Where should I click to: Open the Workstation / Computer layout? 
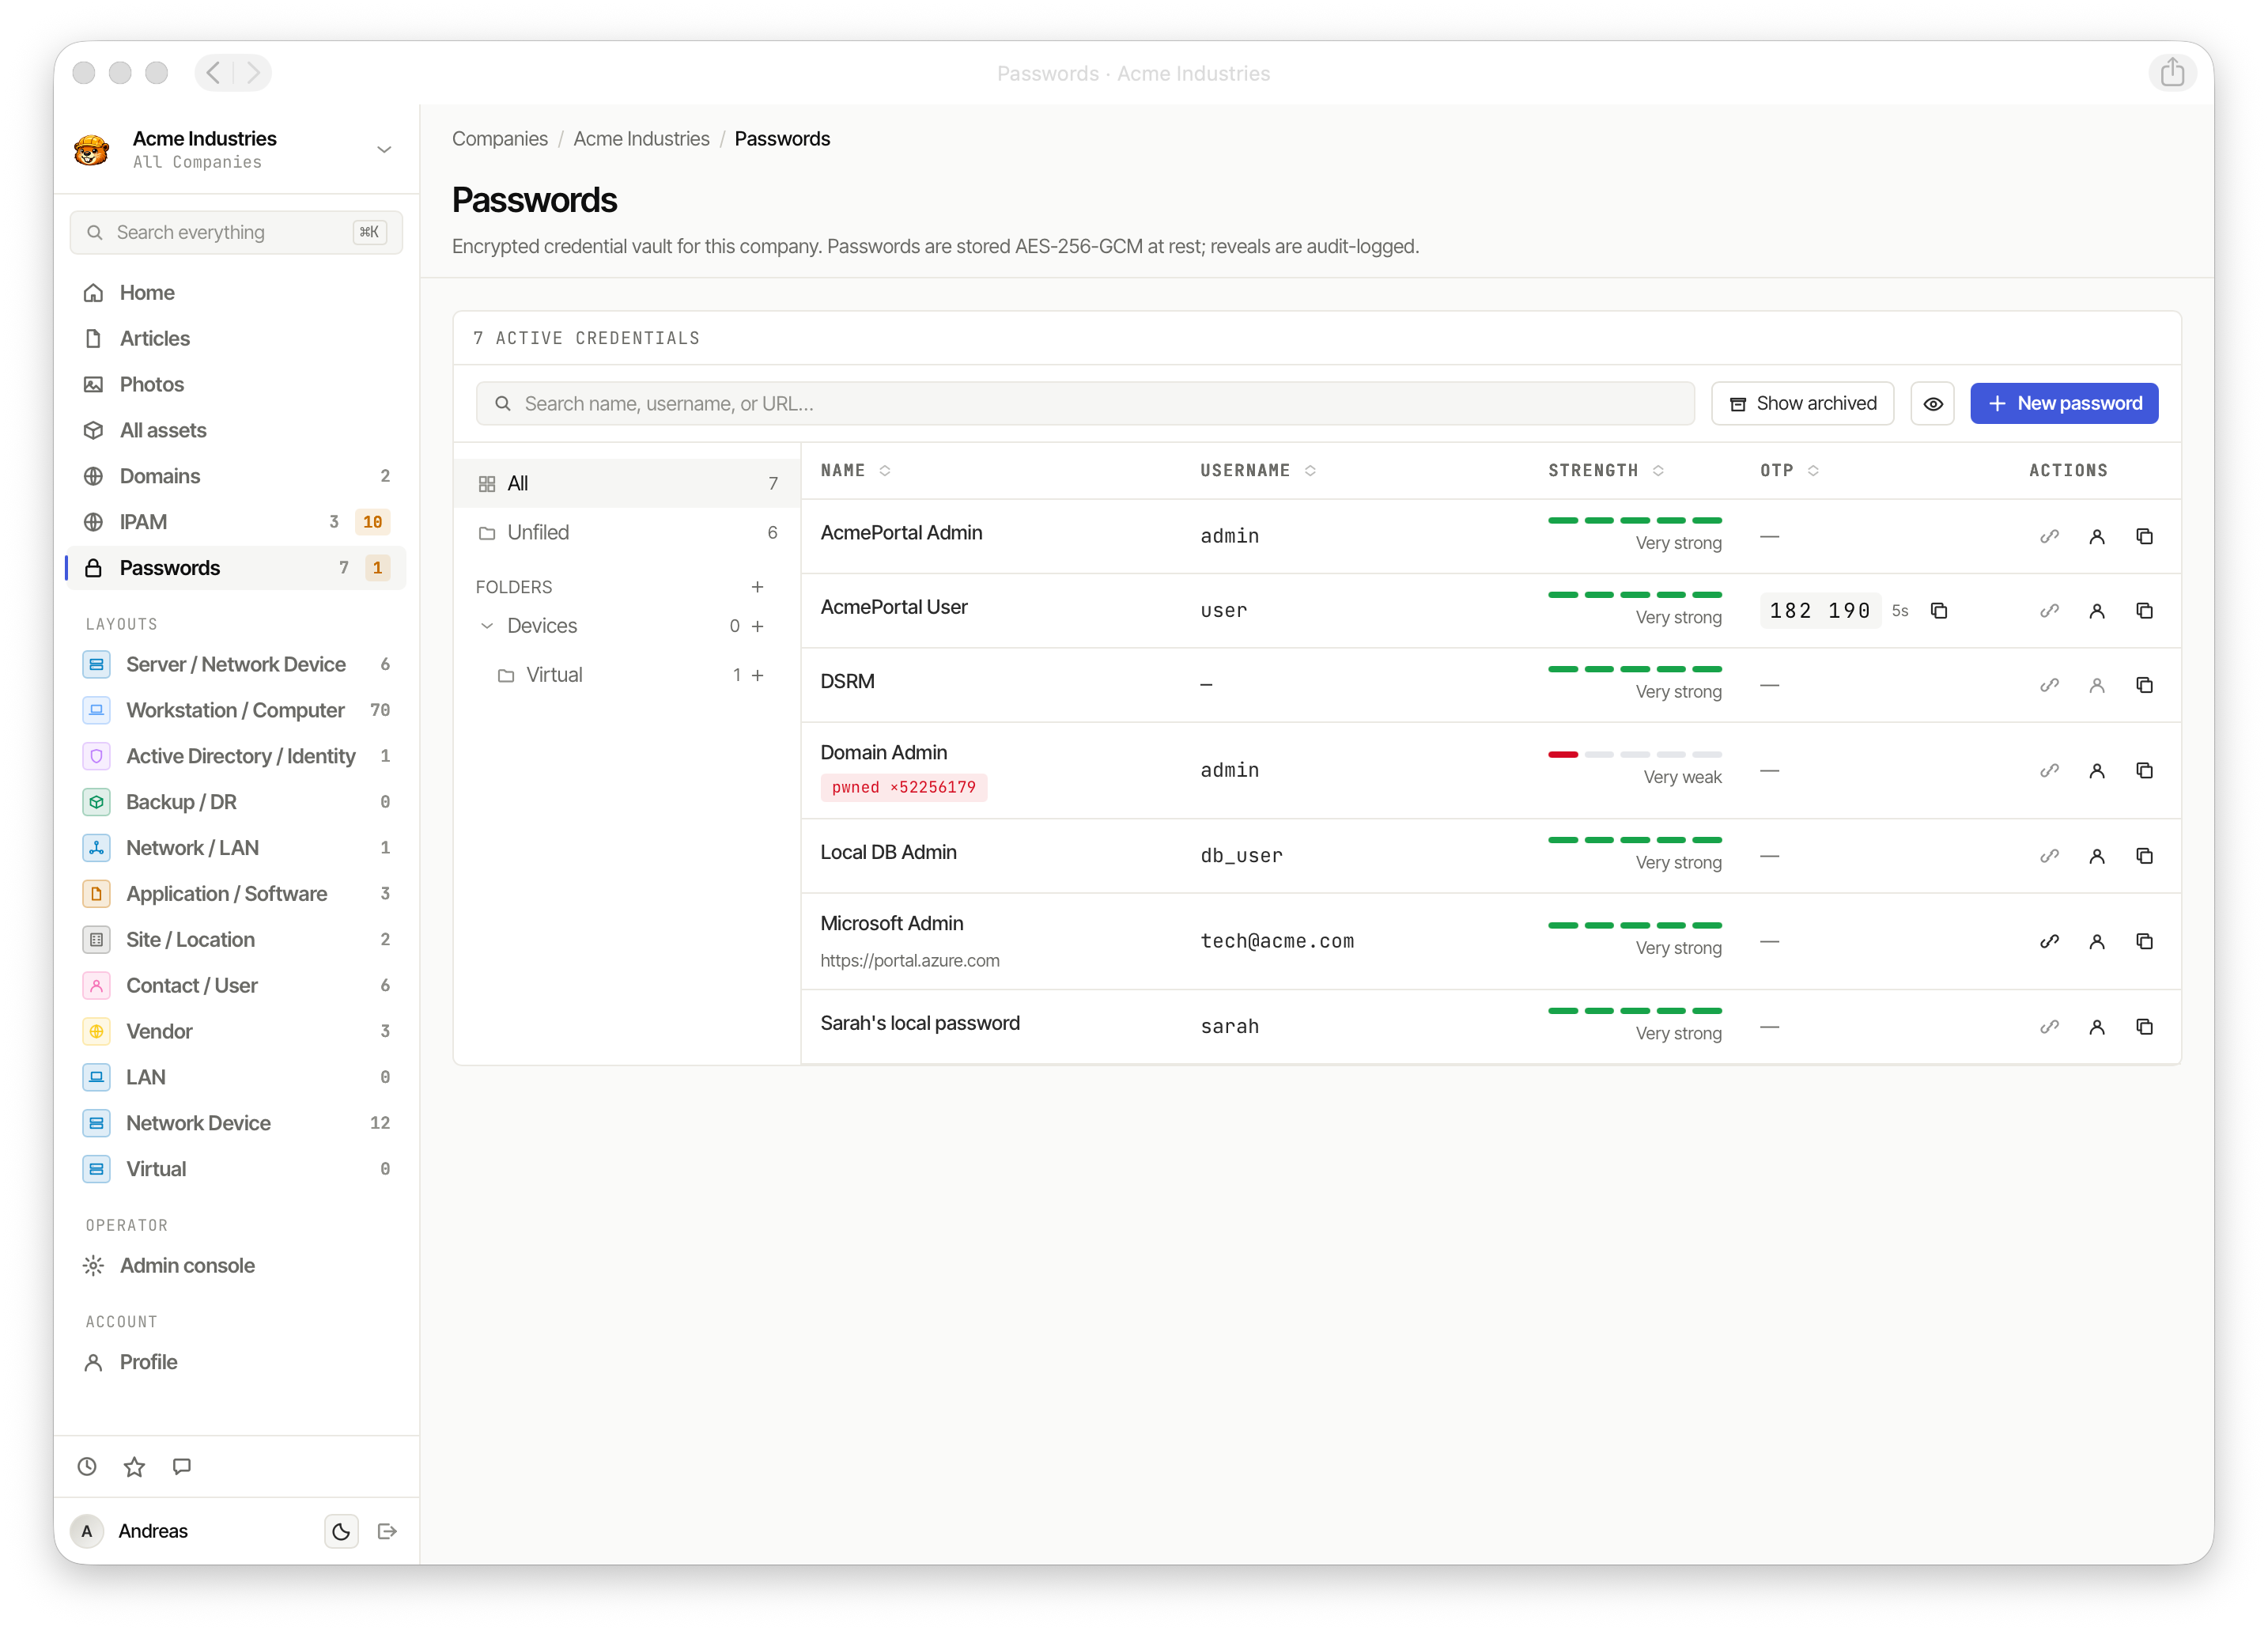click(x=236, y=710)
